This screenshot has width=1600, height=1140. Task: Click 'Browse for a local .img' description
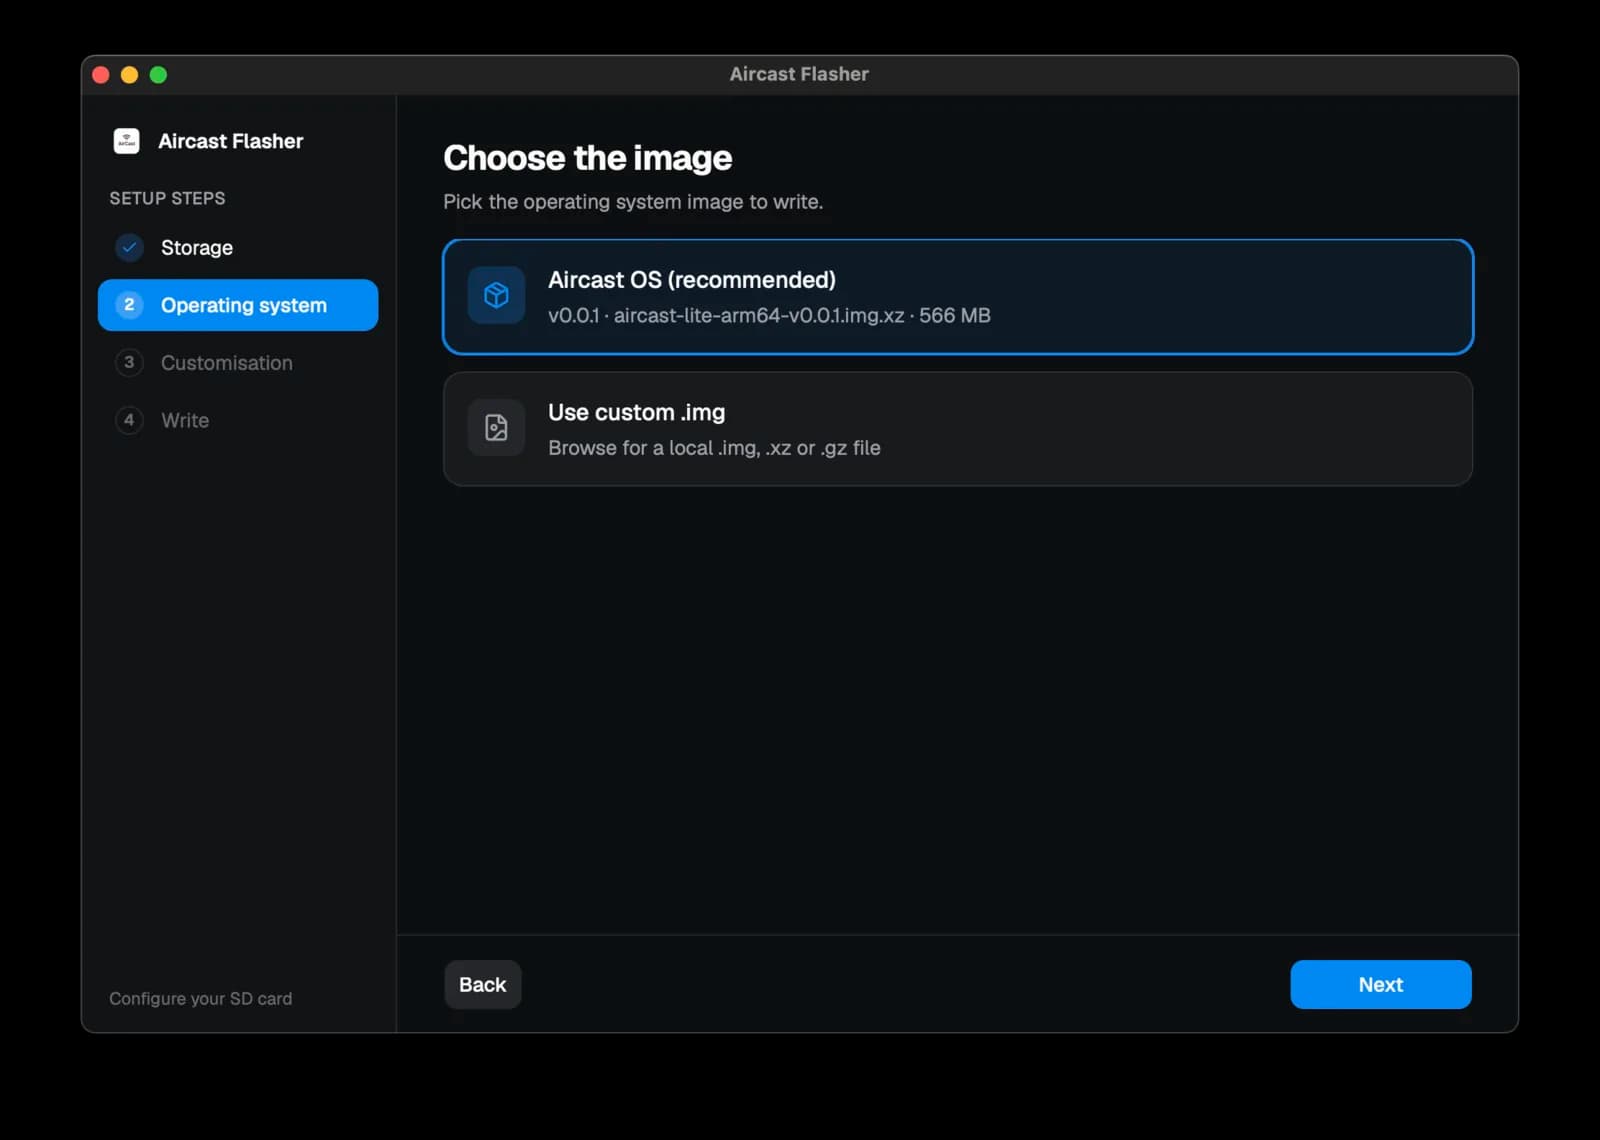(x=714, y=448)
